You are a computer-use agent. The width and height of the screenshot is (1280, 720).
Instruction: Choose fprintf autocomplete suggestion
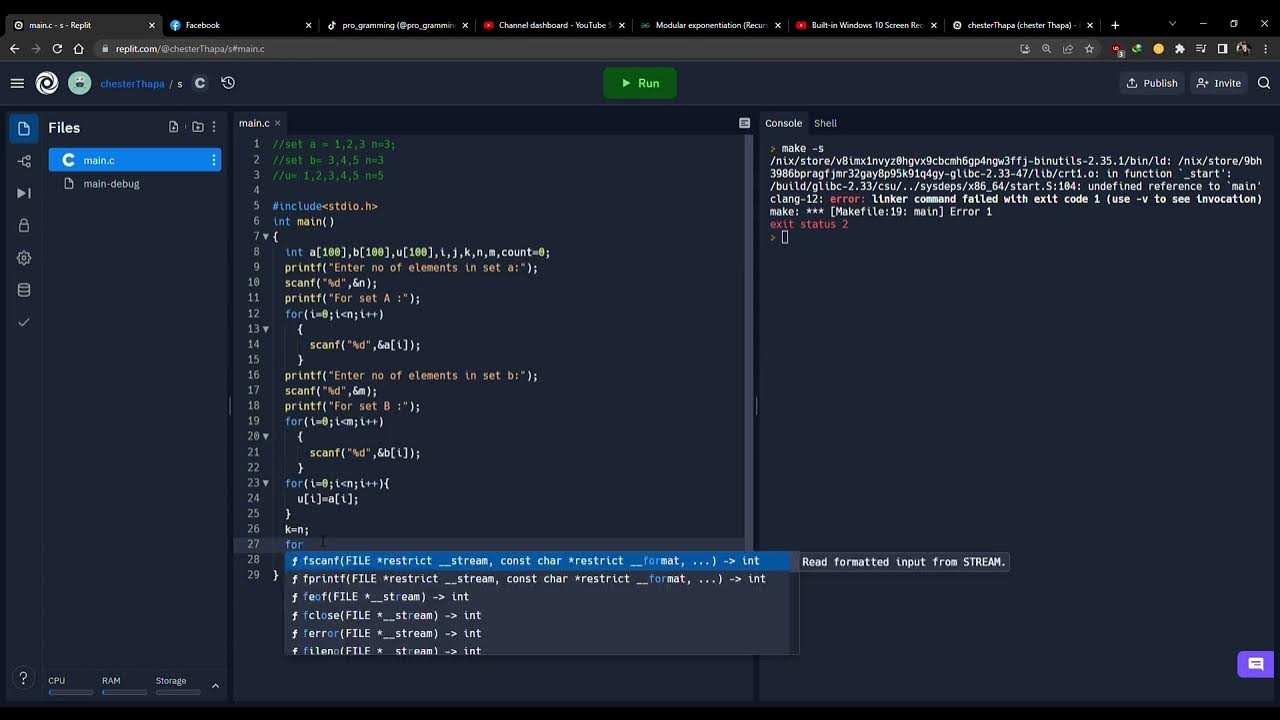[x=539, y=579]
